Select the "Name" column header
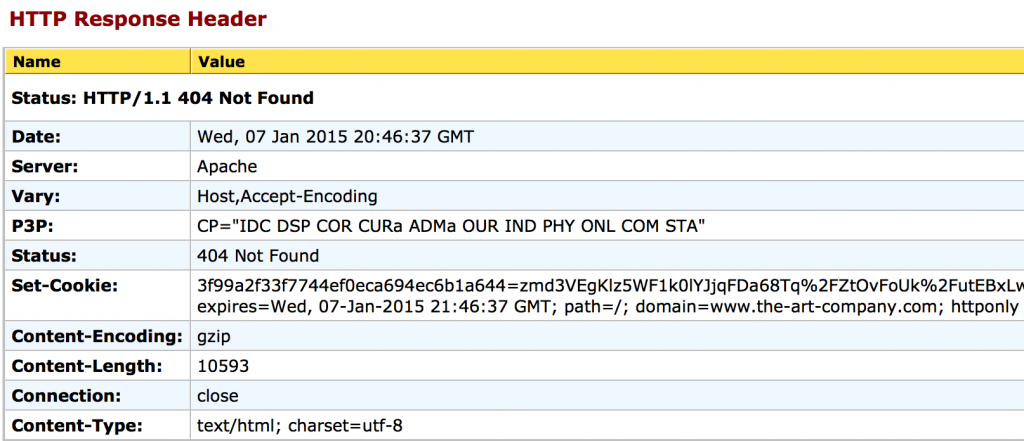This screenshot has height=441, width=1024. point(37,62)
